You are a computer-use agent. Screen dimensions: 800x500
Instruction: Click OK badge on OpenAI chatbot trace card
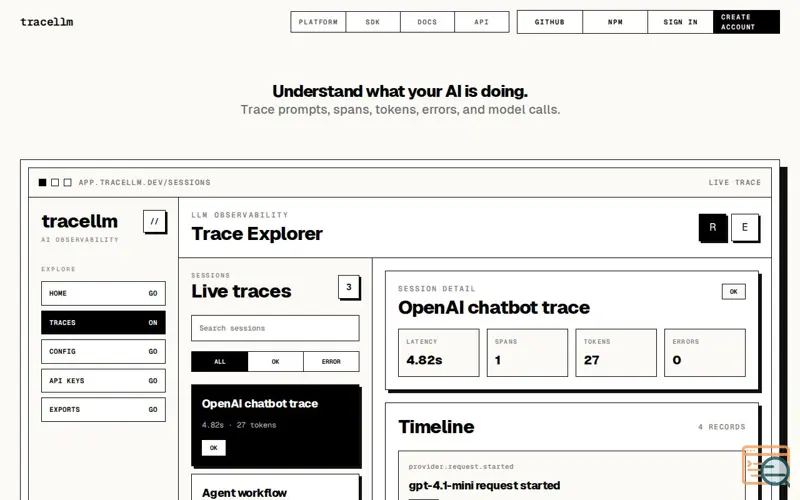(214, 448)
